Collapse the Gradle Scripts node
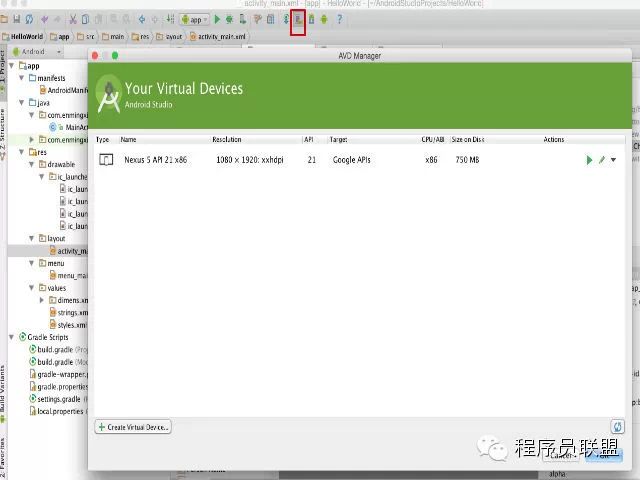This screenshot has height=480, width=640. point(12,337)
